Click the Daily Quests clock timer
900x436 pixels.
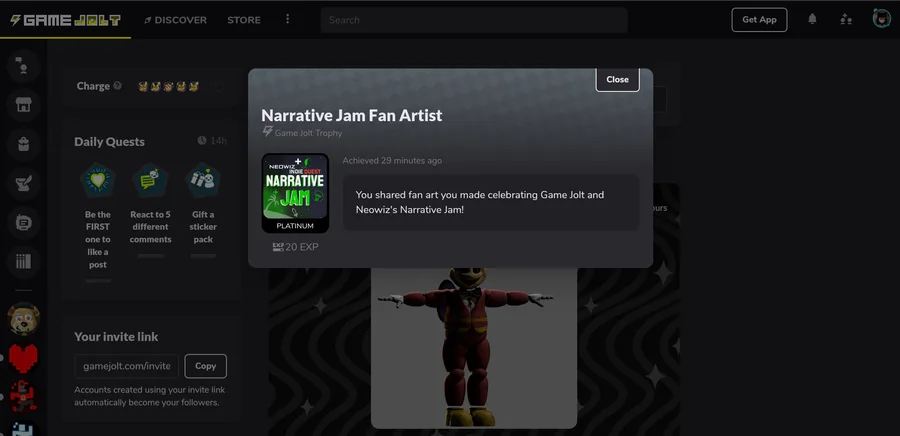point(212,141)
